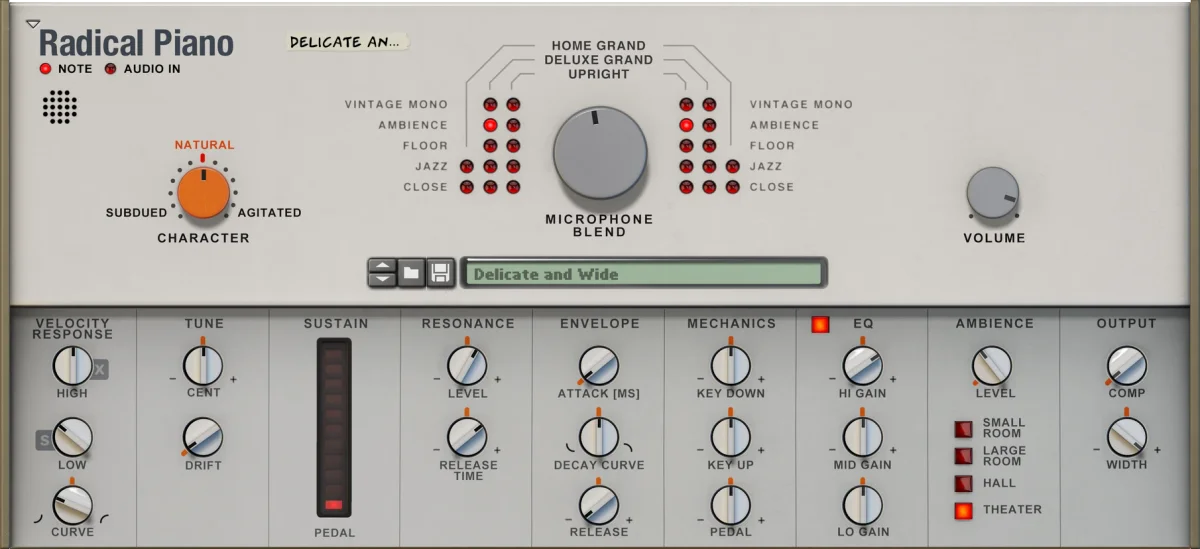Click the Note indicator LED
Image resolution: width=1200 pixels, height=549 pixels.
45,69
